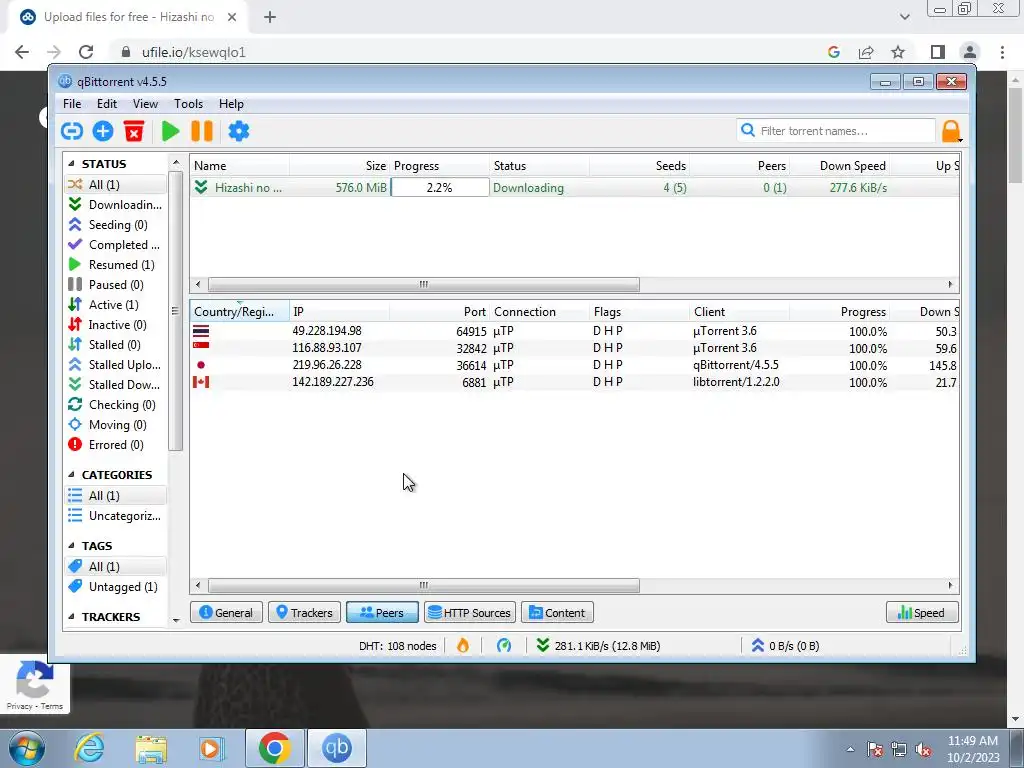Switch to the Trackers tab
The width and height of the screenshot is (1024, 768).
click(304, 613)
